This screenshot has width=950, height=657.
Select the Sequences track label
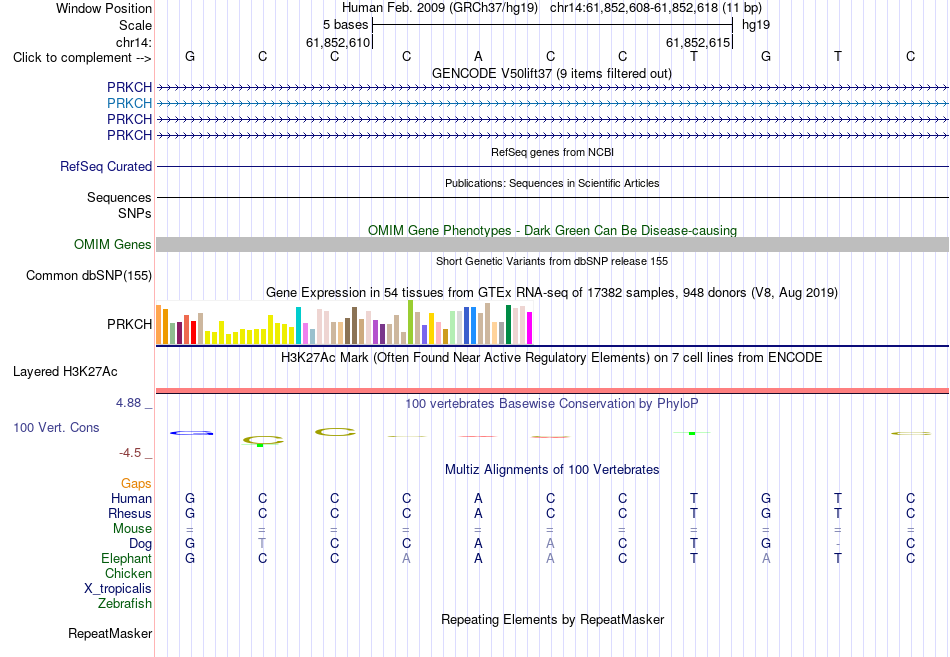(119, 198)
